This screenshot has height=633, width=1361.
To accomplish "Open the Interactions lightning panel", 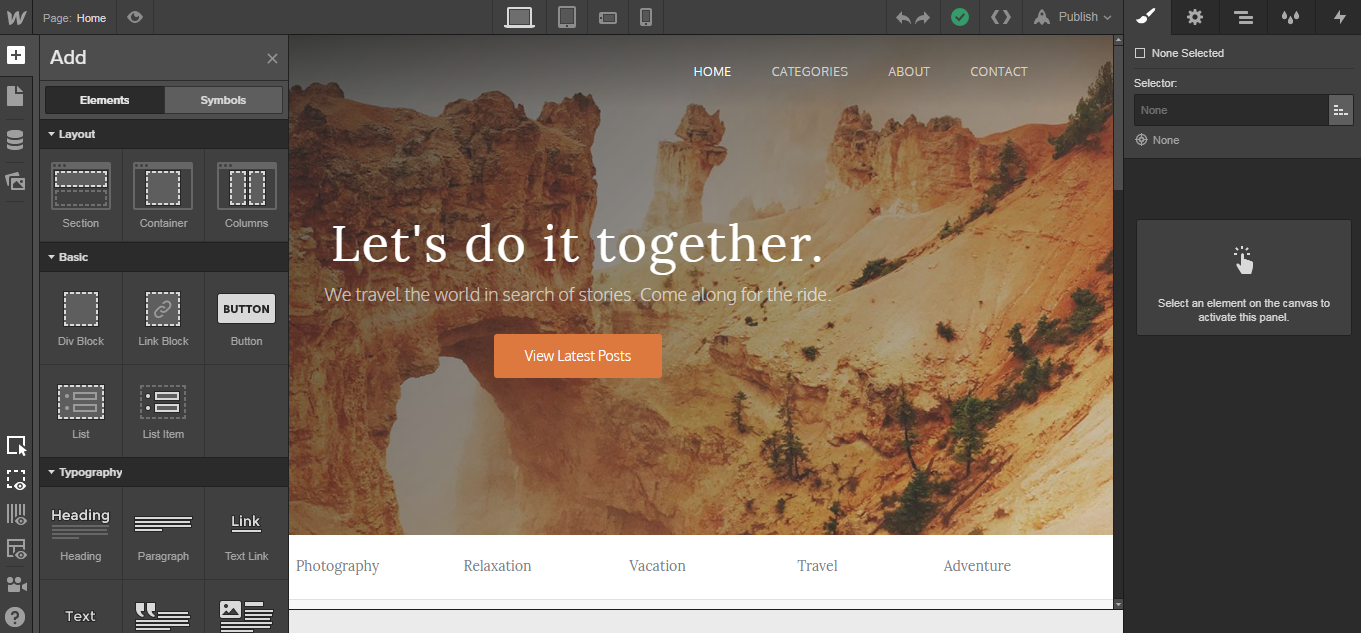I will [x=1339, y=17].
